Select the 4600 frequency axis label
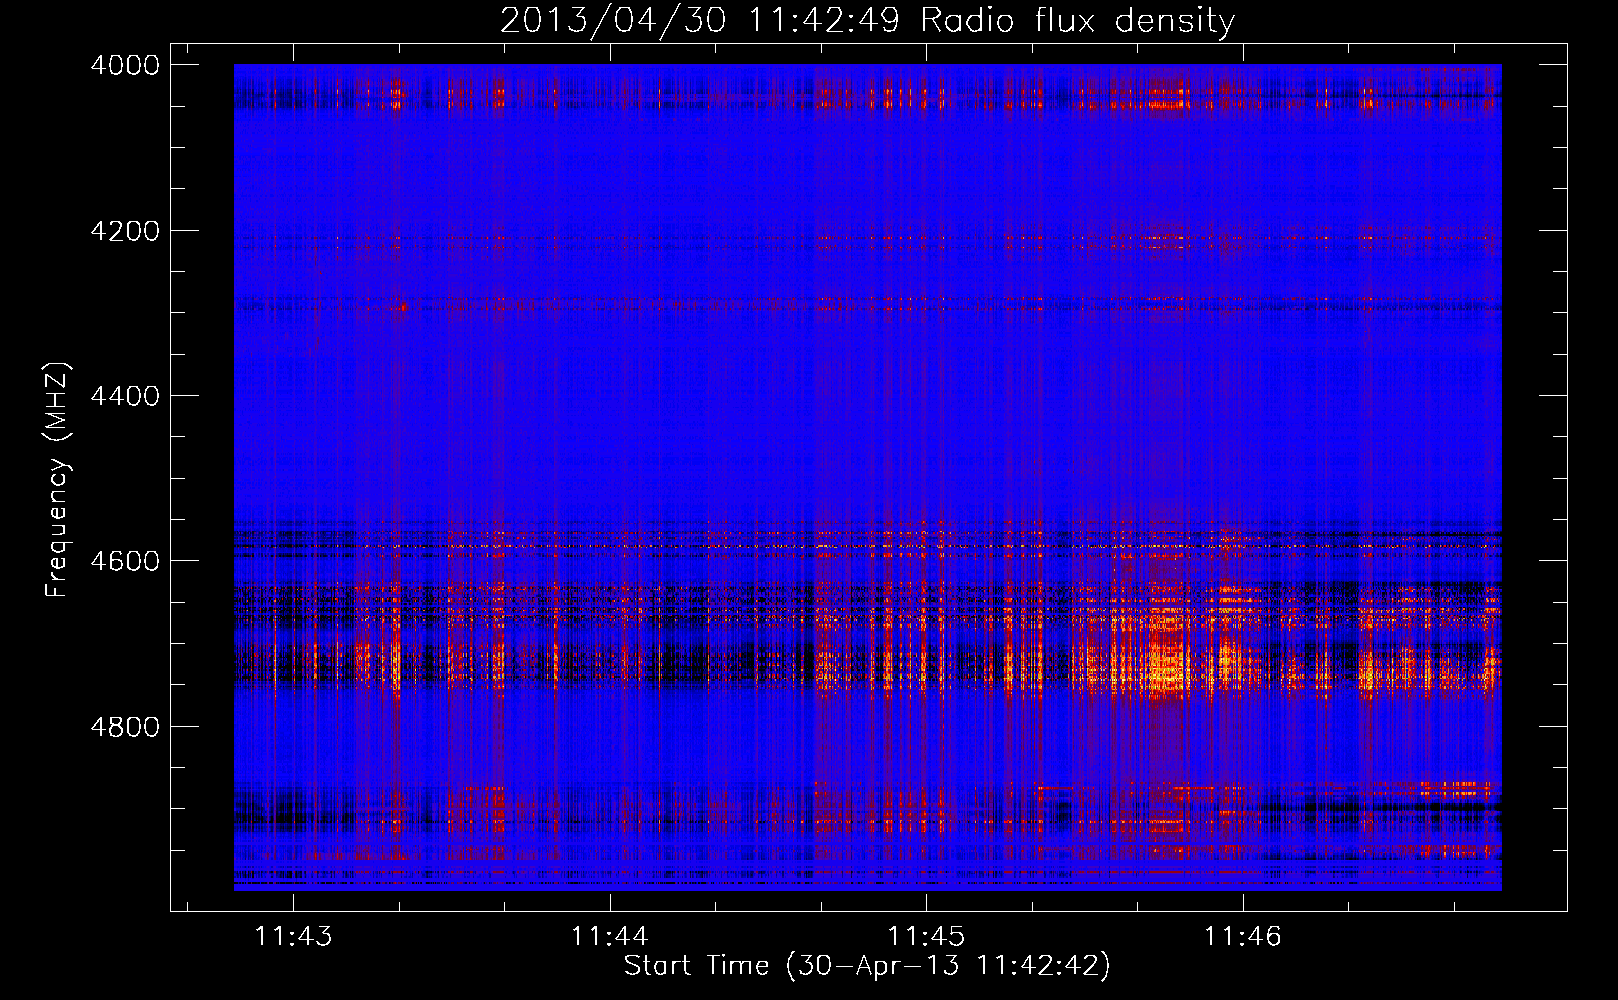Screen dimensions: 1618x1000 tap(125, 561)
